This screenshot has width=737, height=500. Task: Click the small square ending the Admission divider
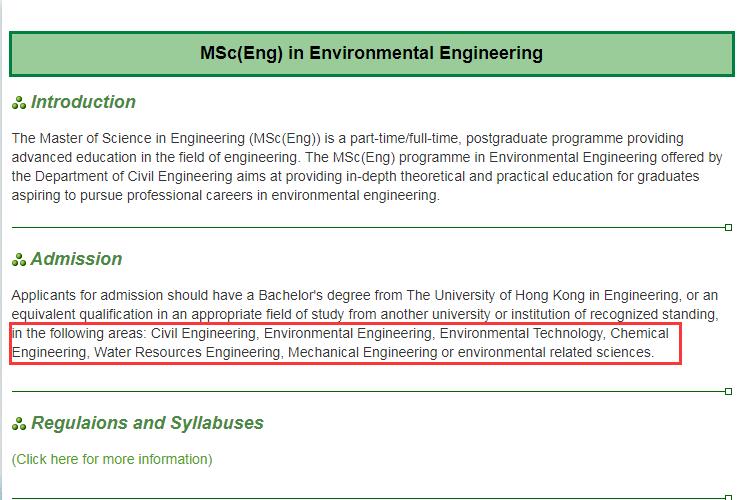pyautogui.click(x=728, y=392)
